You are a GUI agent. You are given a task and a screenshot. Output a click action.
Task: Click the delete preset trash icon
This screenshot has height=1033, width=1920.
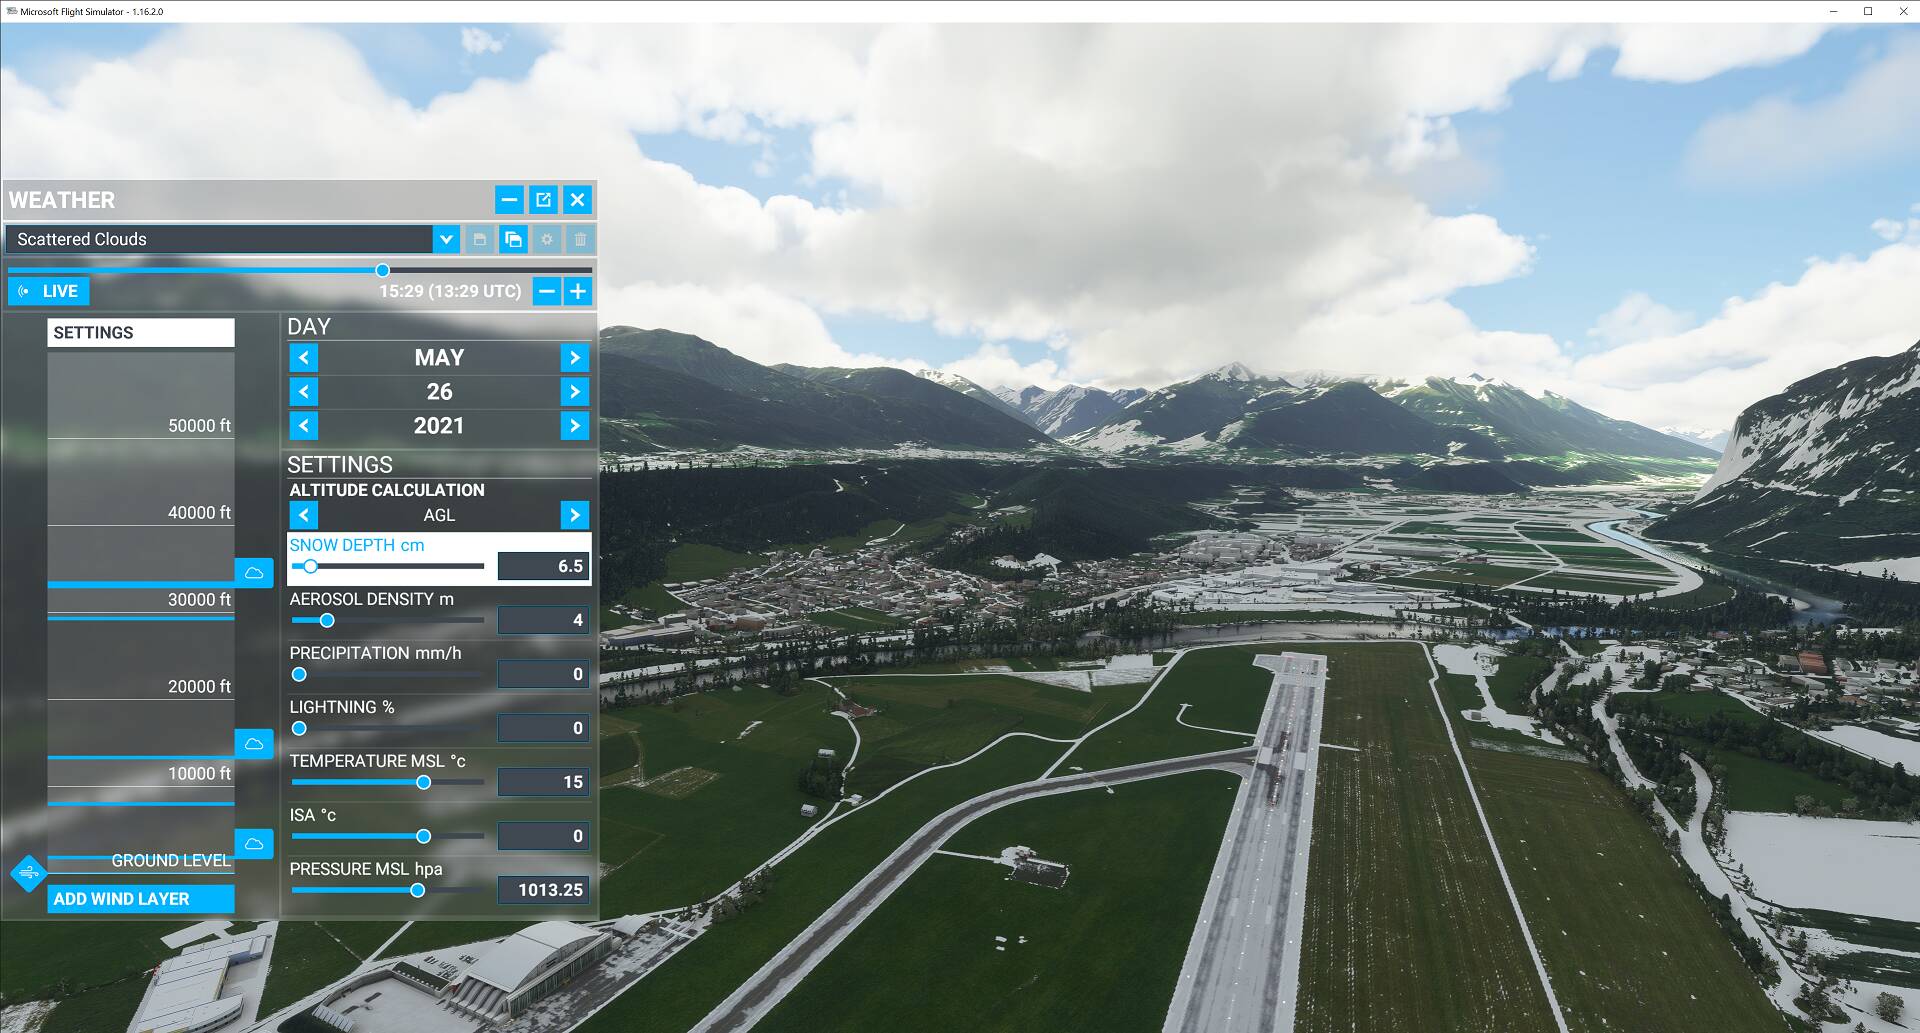[580, 239]
